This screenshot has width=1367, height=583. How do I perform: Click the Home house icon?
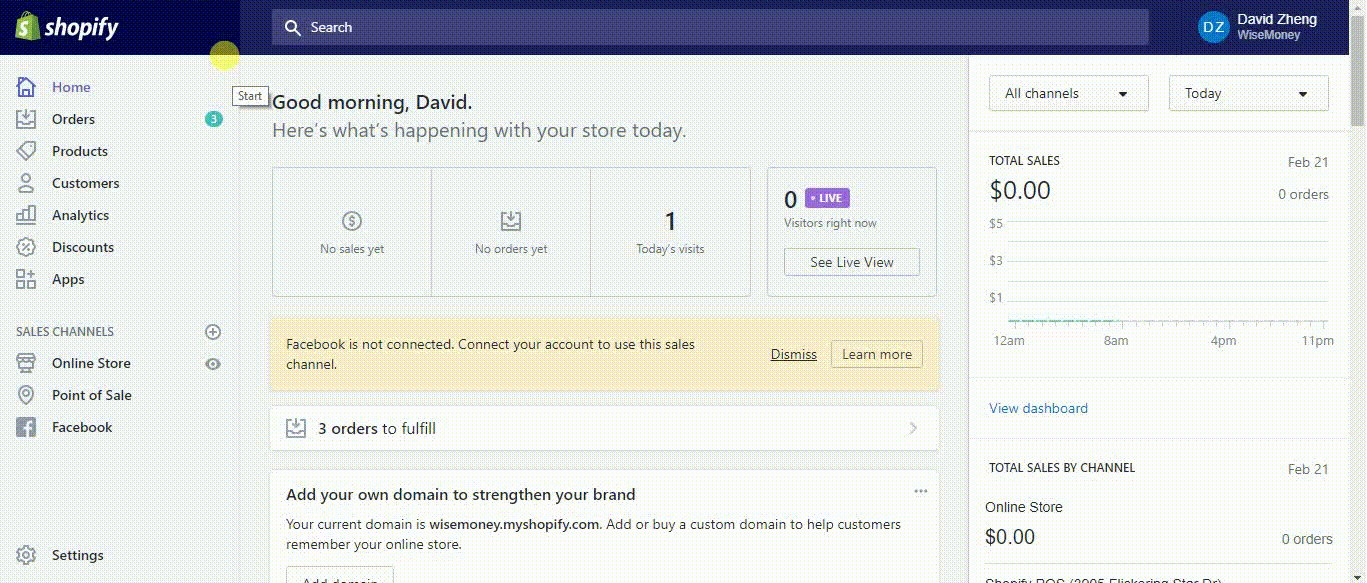[26, 87]
